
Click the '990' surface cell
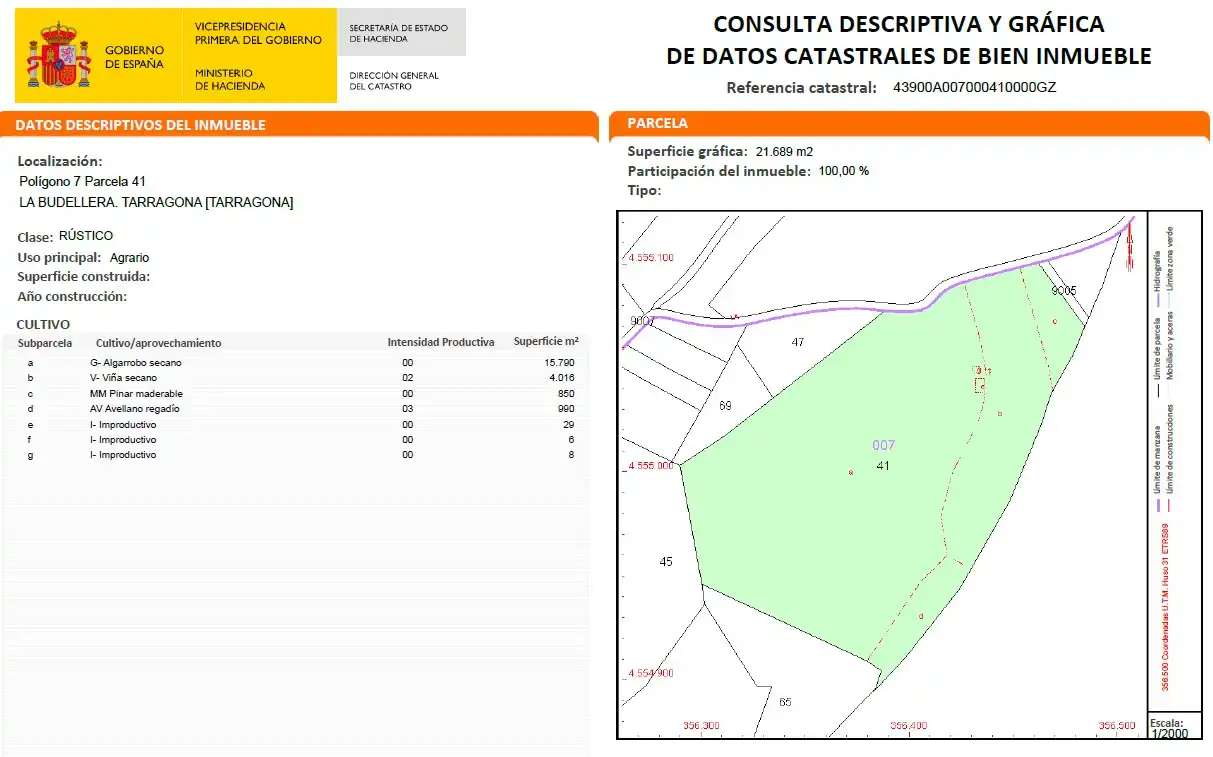point(566,409)
